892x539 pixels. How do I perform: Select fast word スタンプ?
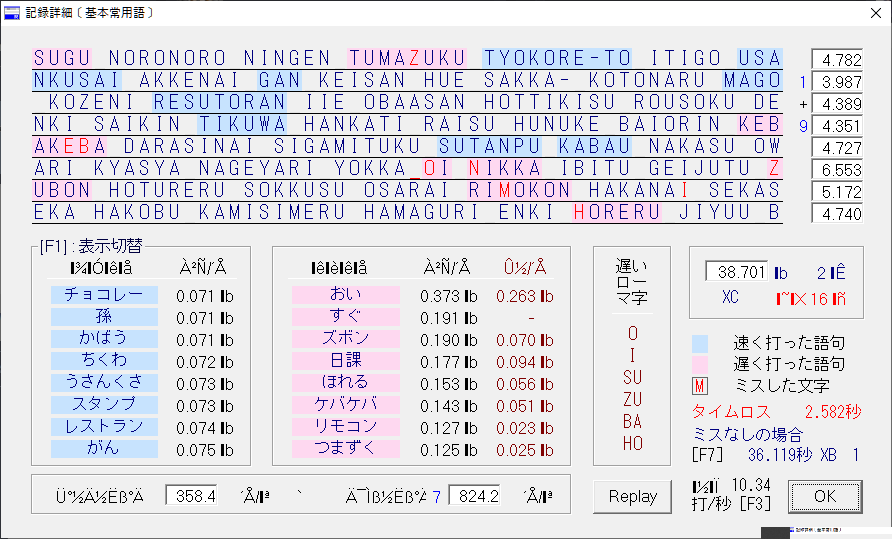(104, 404)
